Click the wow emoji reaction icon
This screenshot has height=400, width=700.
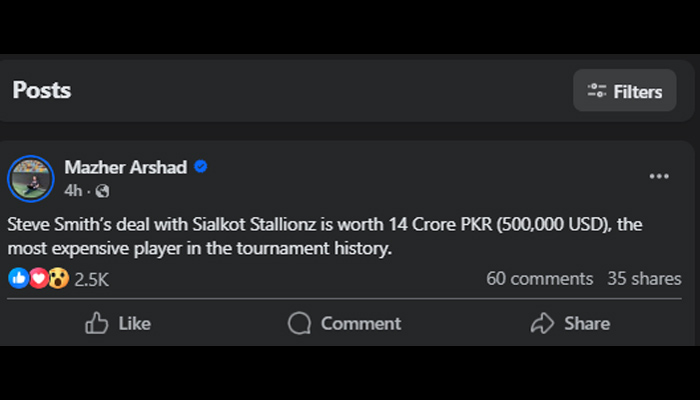click(58, 278)
